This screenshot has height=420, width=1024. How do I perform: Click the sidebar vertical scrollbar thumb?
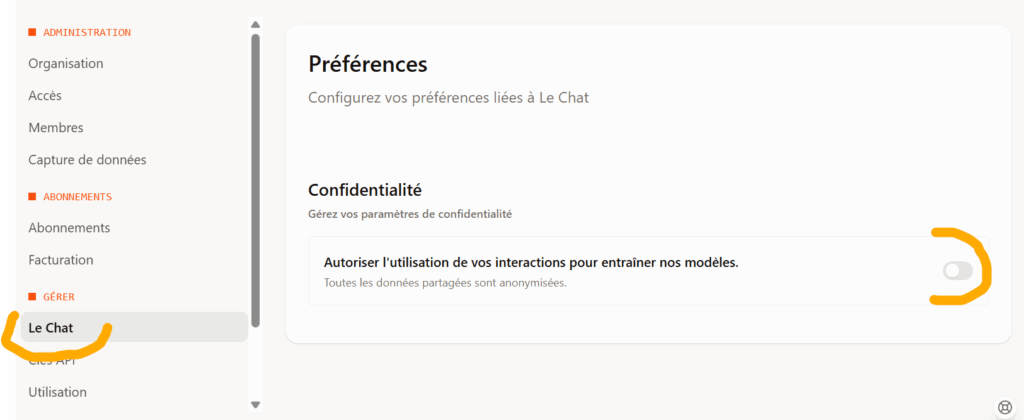pyautogui.click(x=255, y=180)
